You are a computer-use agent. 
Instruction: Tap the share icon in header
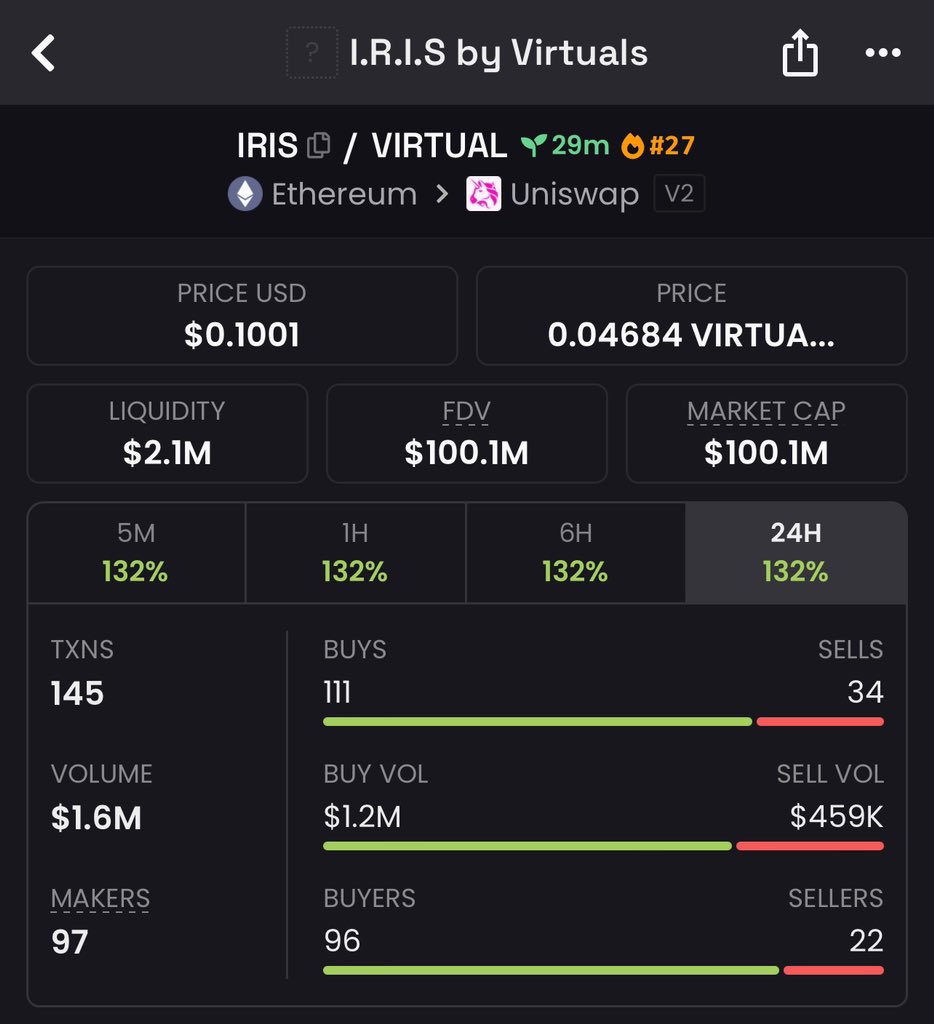(x=799, y=53)
